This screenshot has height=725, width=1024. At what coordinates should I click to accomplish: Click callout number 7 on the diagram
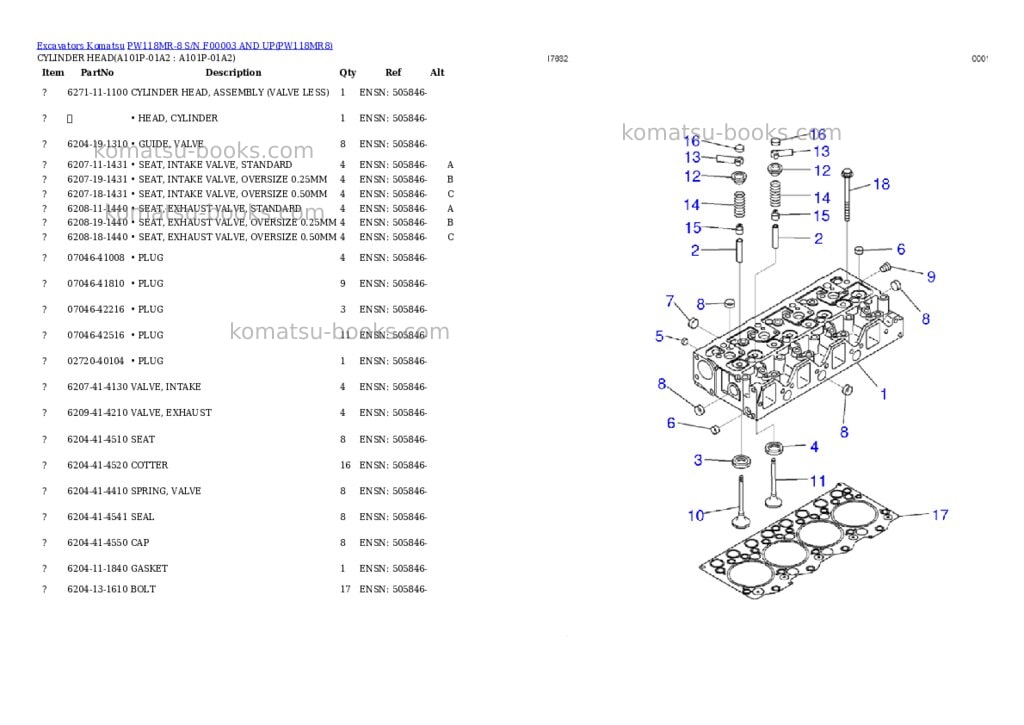670,301
